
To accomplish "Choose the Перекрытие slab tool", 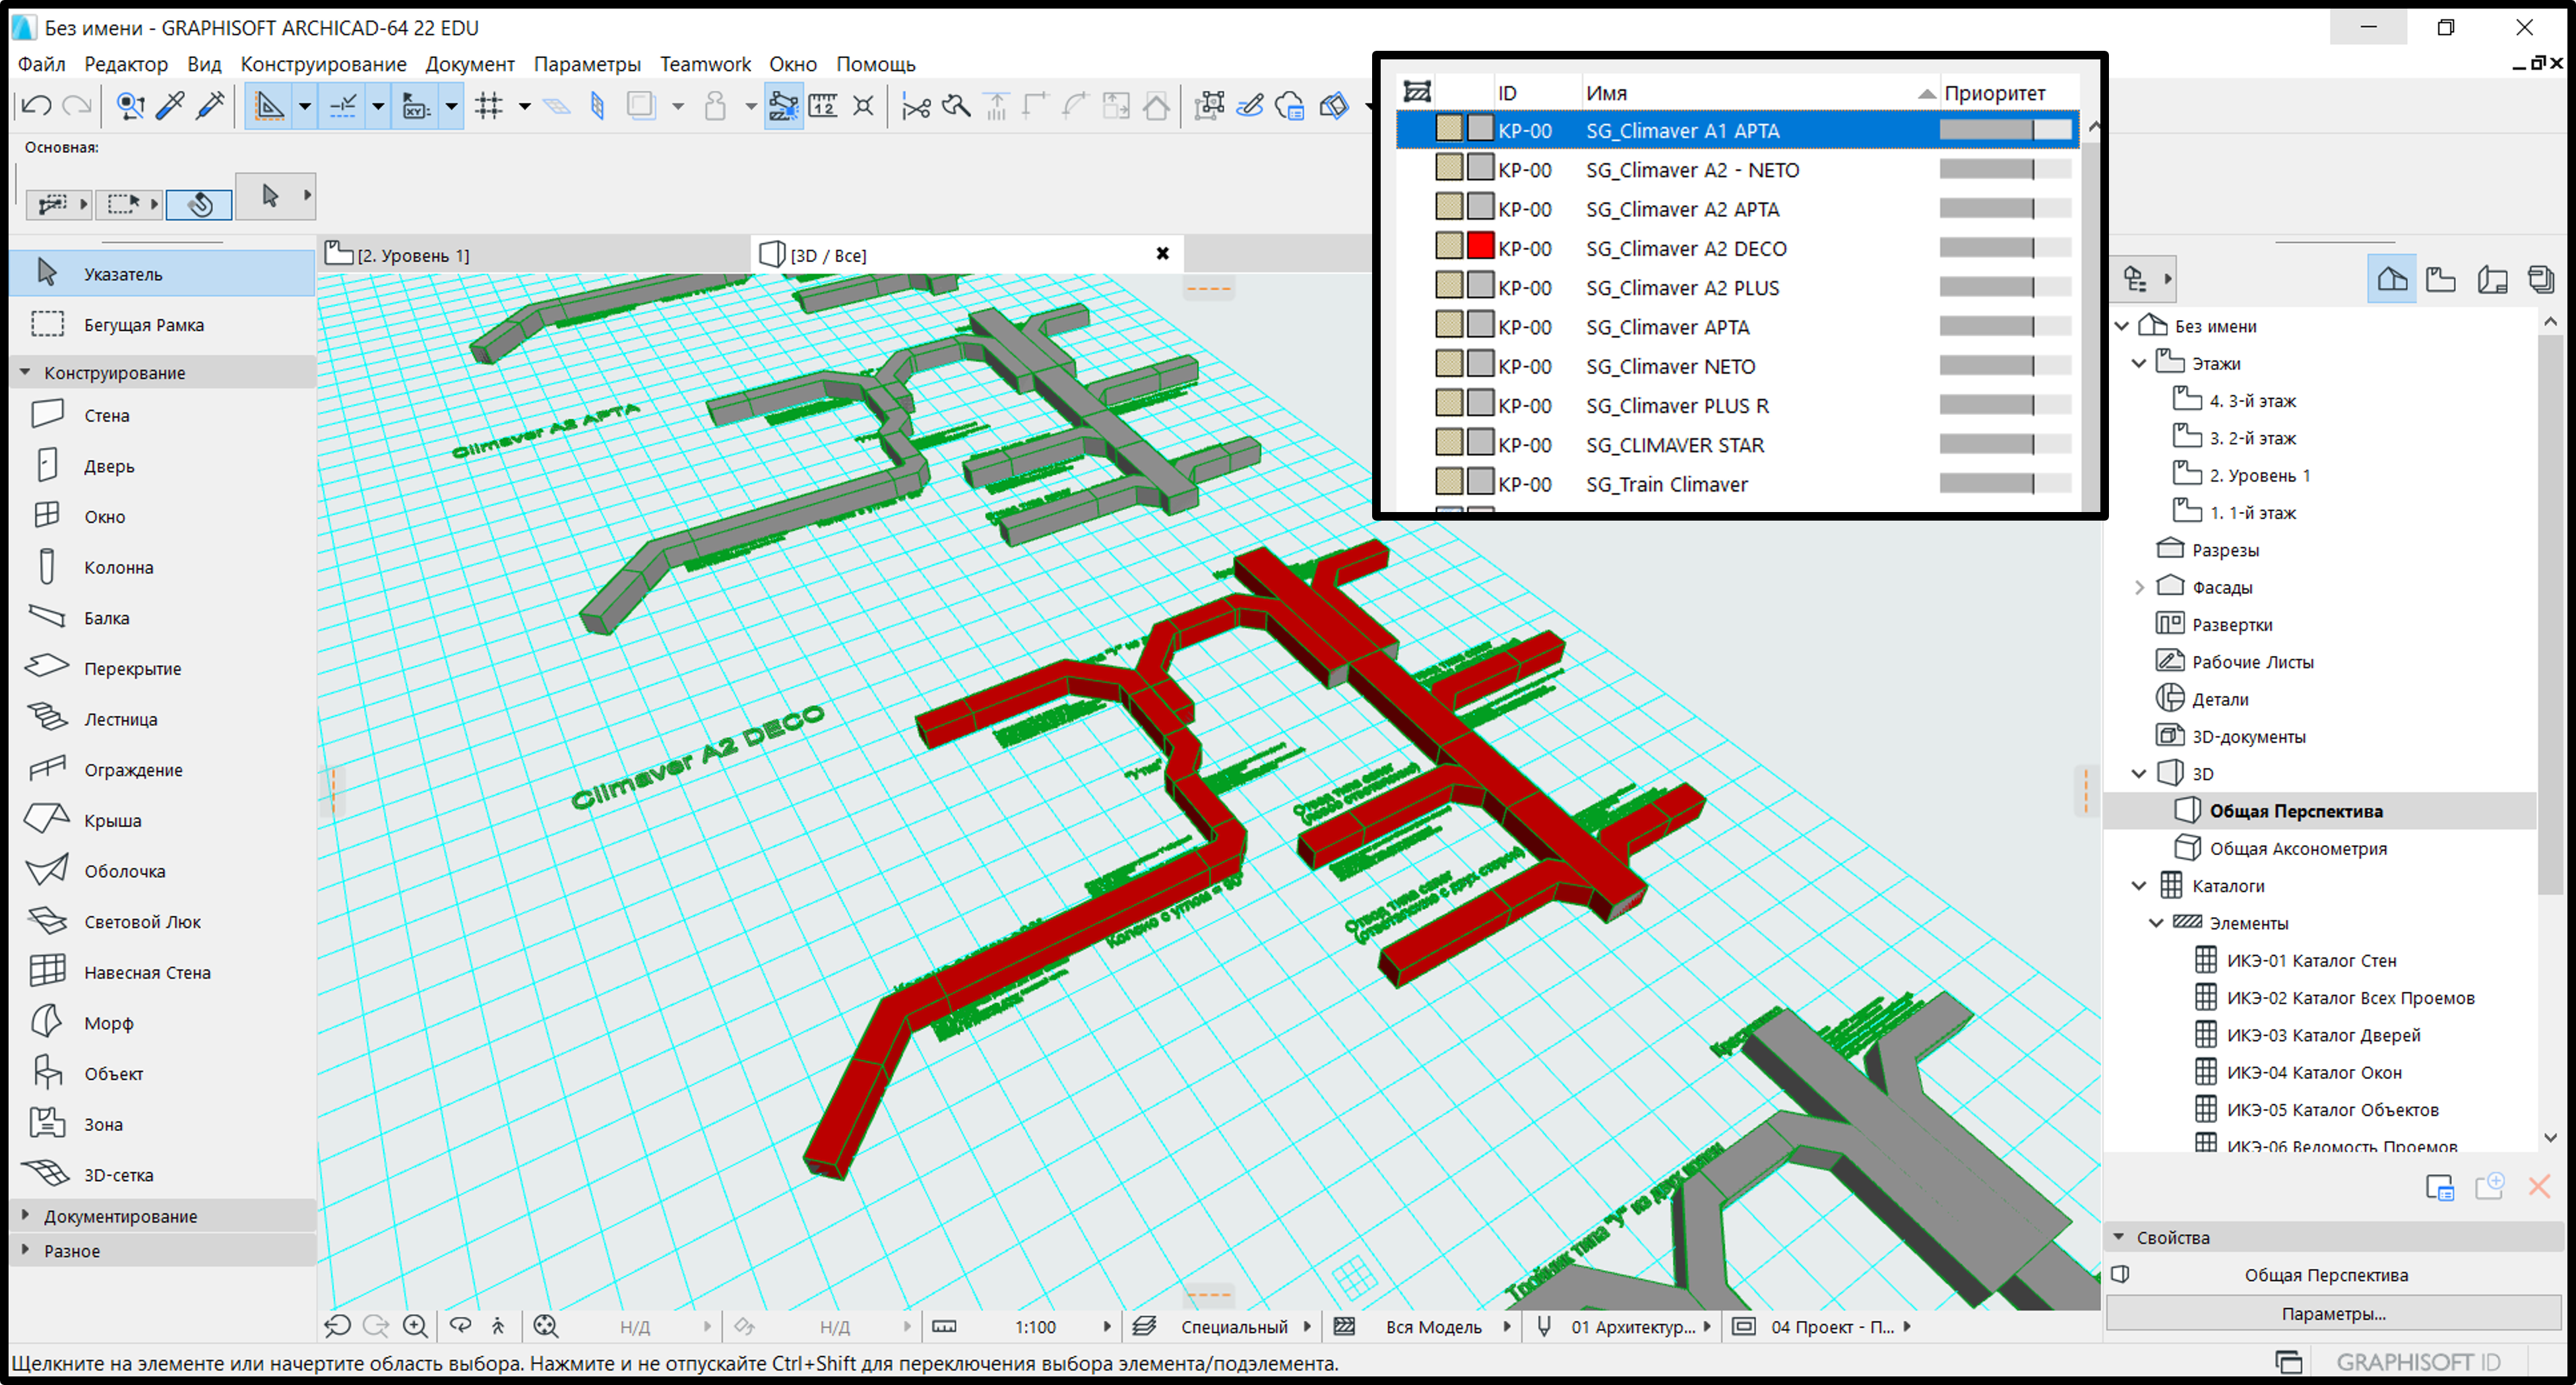I will click(162, 668).
